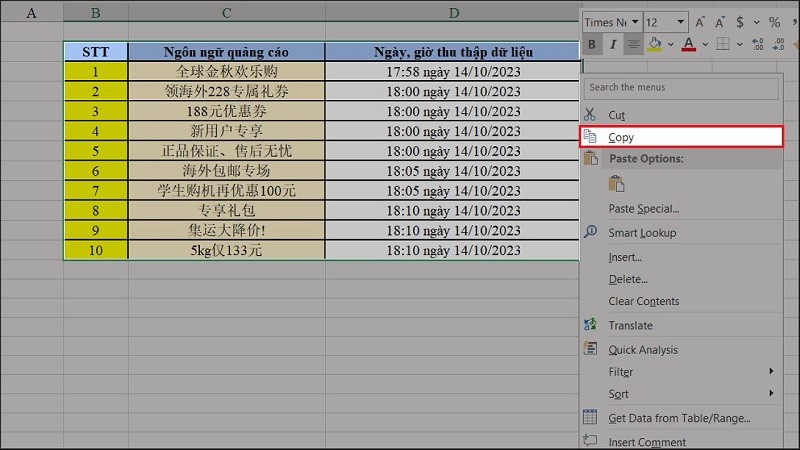
Task: Select Cut from the context menu
Action: [681, 115]
